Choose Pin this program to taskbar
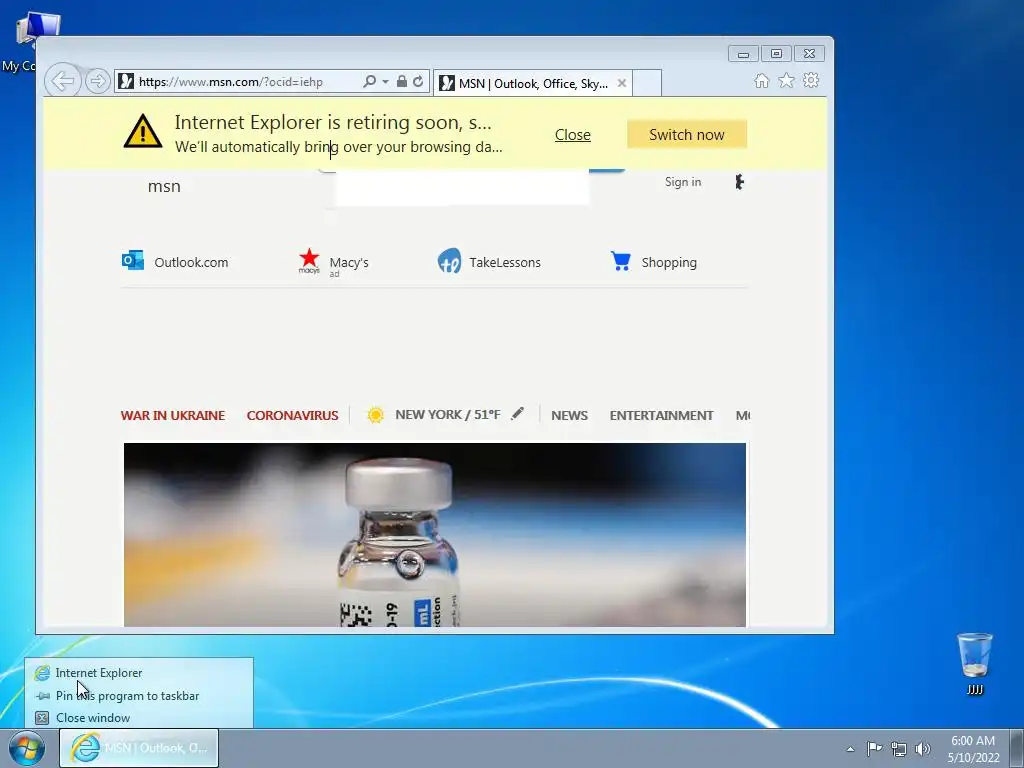 coord(139,696)
